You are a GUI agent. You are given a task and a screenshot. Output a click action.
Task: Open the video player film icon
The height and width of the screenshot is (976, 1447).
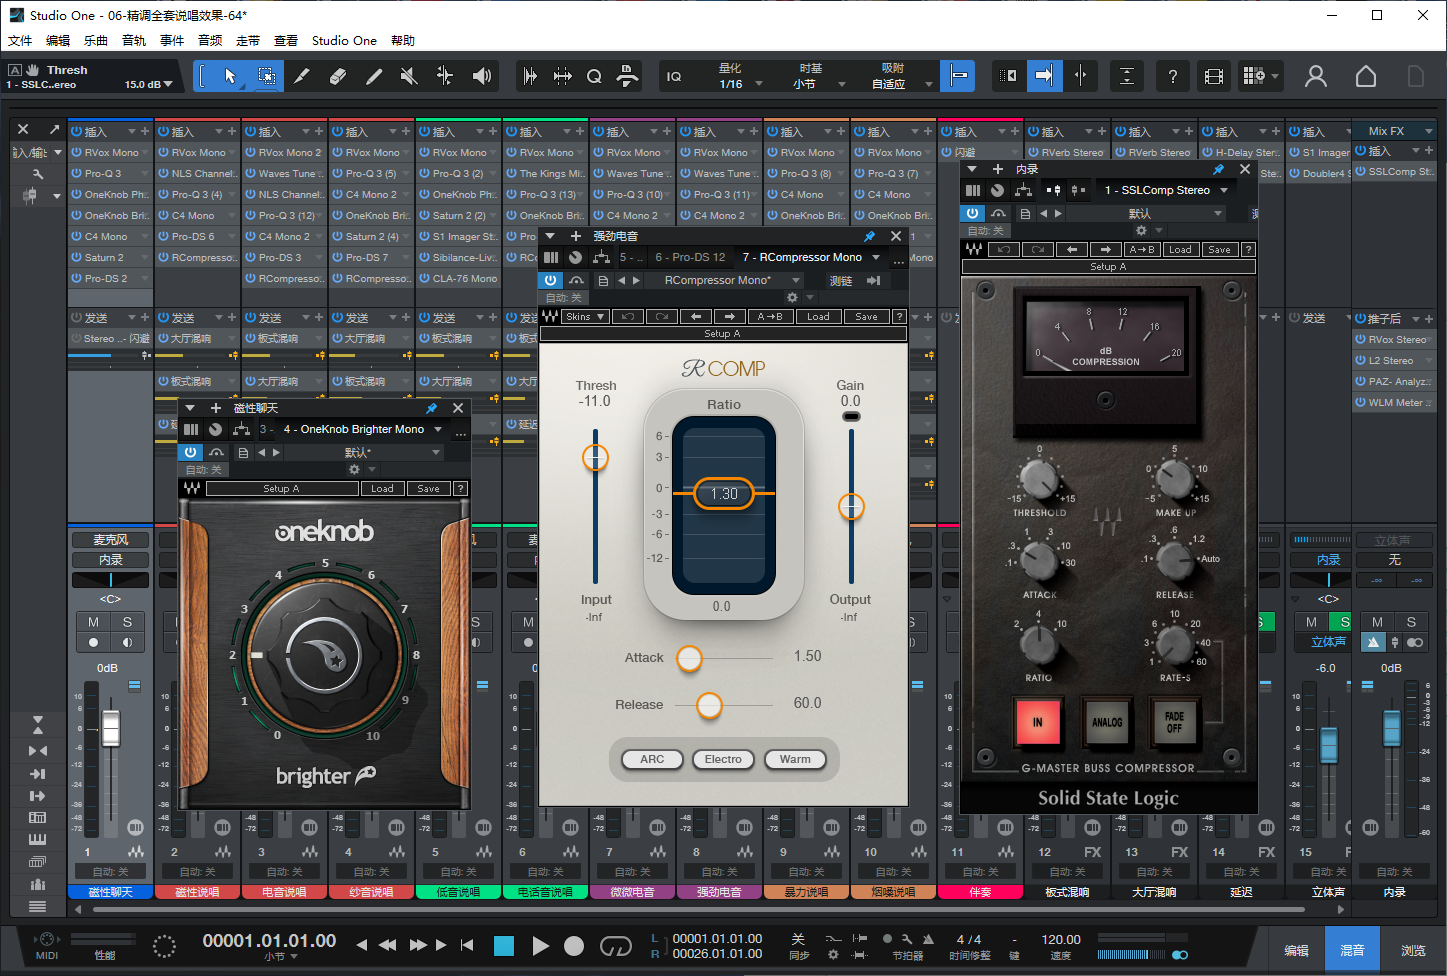(x=1214, y=76)
